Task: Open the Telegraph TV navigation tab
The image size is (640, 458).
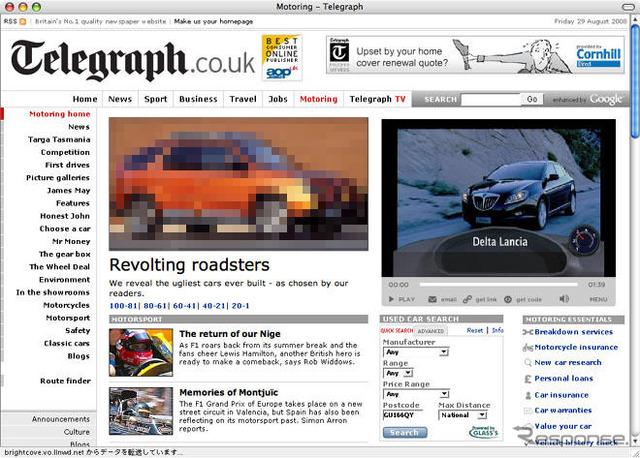Action: tap(378, 99)
